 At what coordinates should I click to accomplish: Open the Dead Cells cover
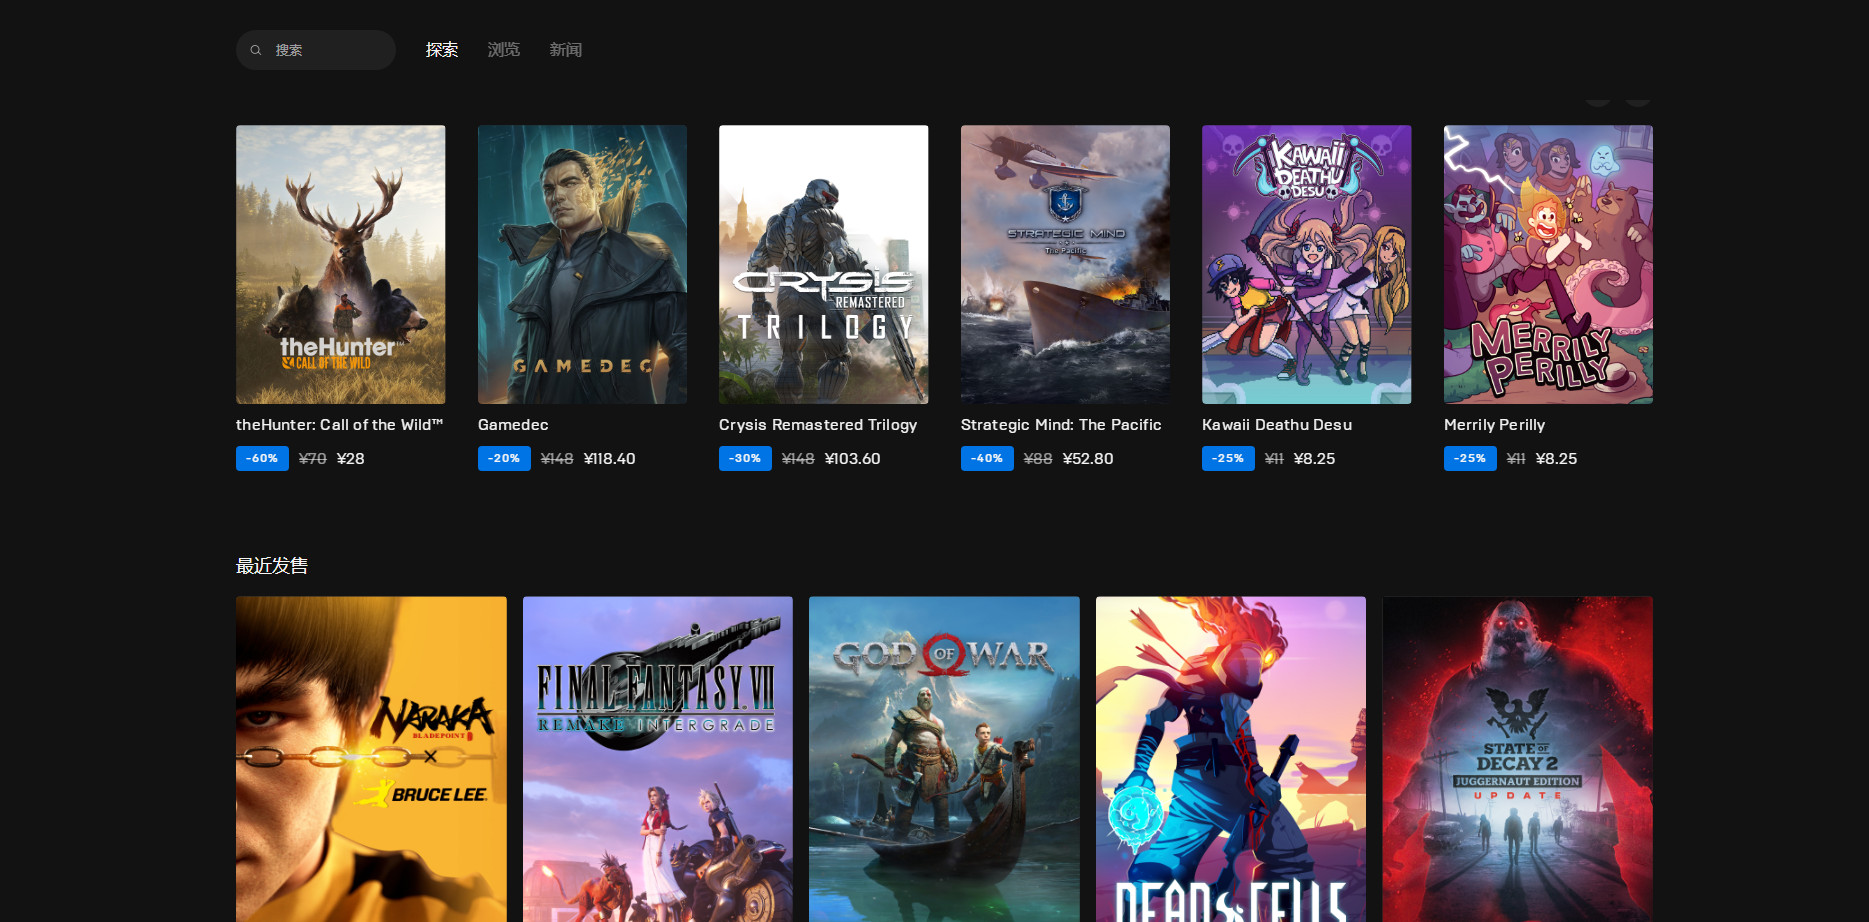point(1231,759)
